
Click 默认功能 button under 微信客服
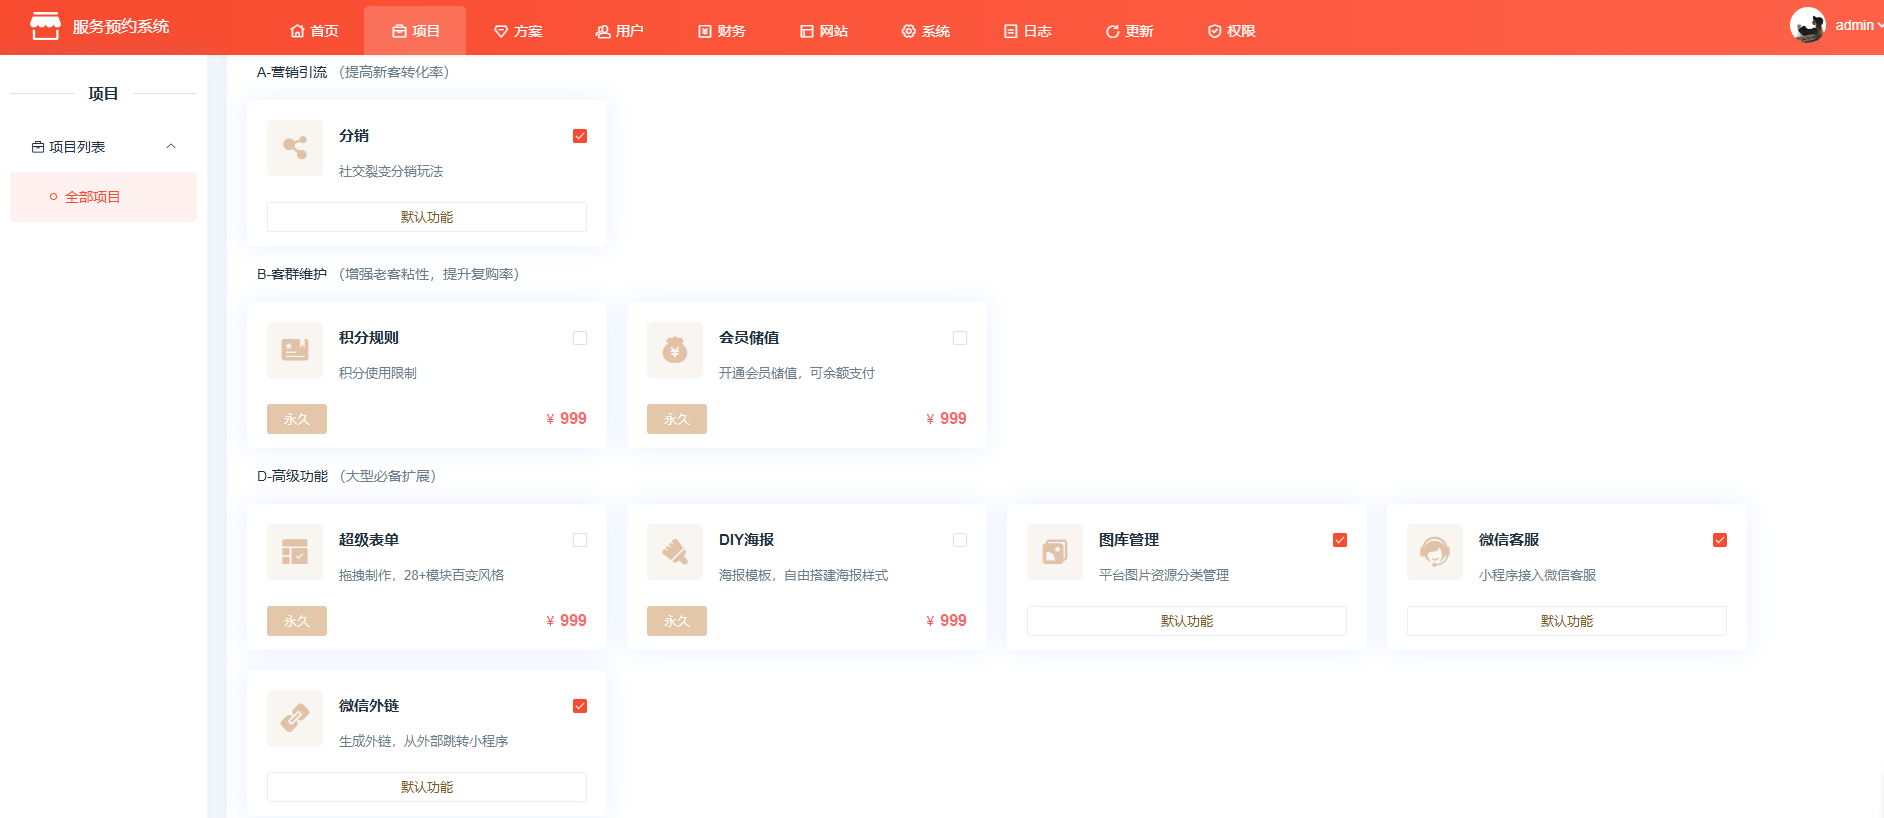coord(1566,621)
